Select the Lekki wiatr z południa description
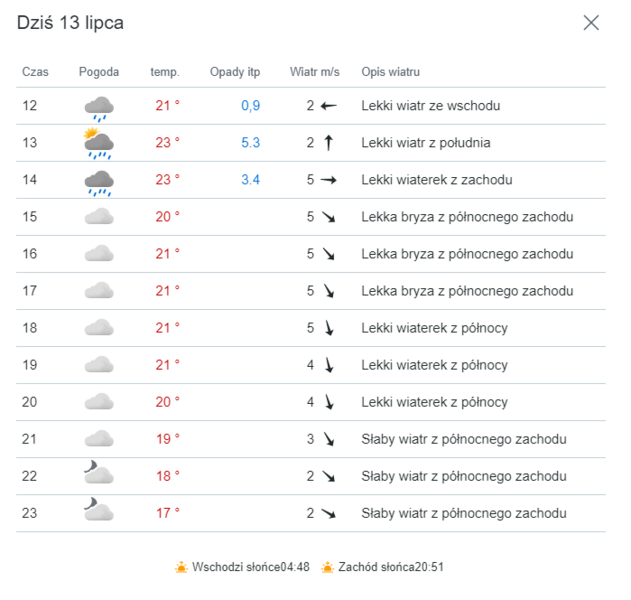The width and height of the screenshot is (631, 600). (x=426, y=143)
